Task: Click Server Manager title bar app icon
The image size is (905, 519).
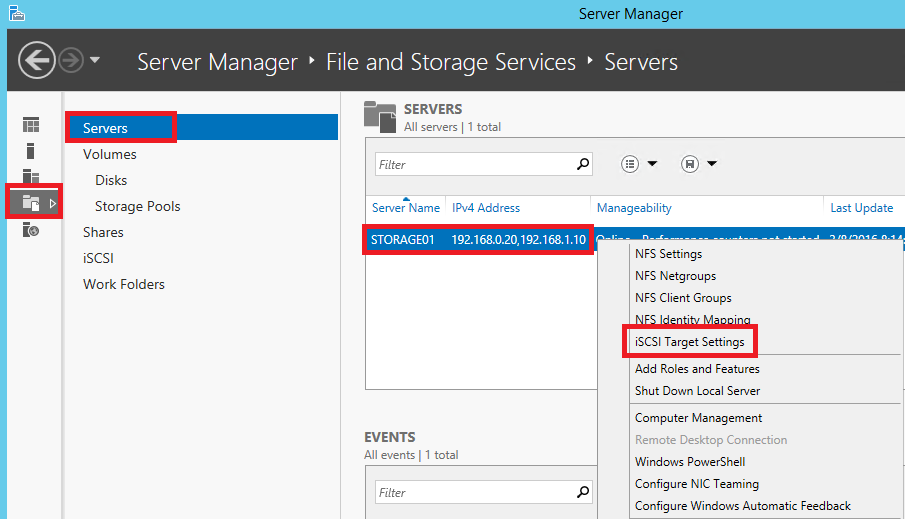Action: coord(17,13)
